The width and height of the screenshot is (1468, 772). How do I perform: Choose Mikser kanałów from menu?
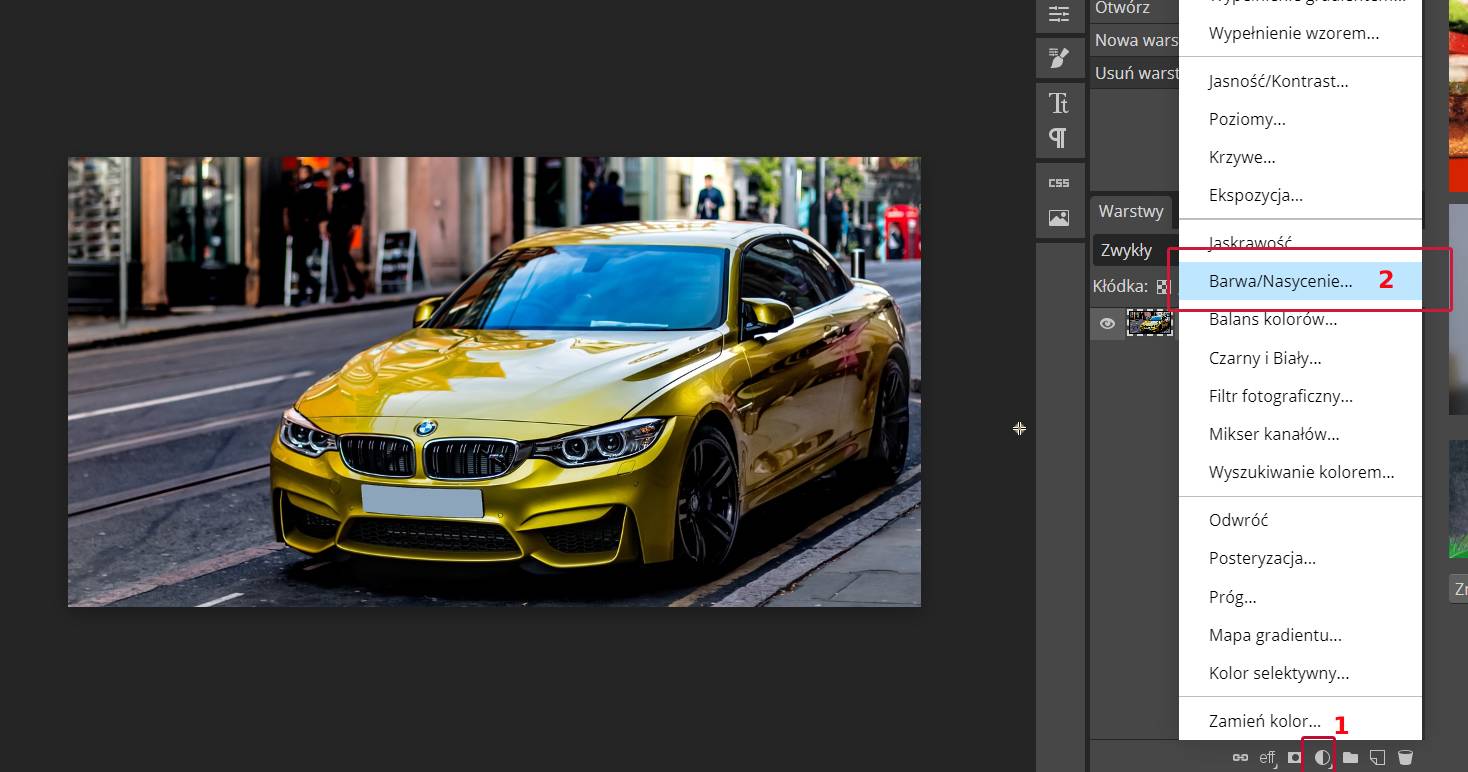click(x=1300, y=434)
